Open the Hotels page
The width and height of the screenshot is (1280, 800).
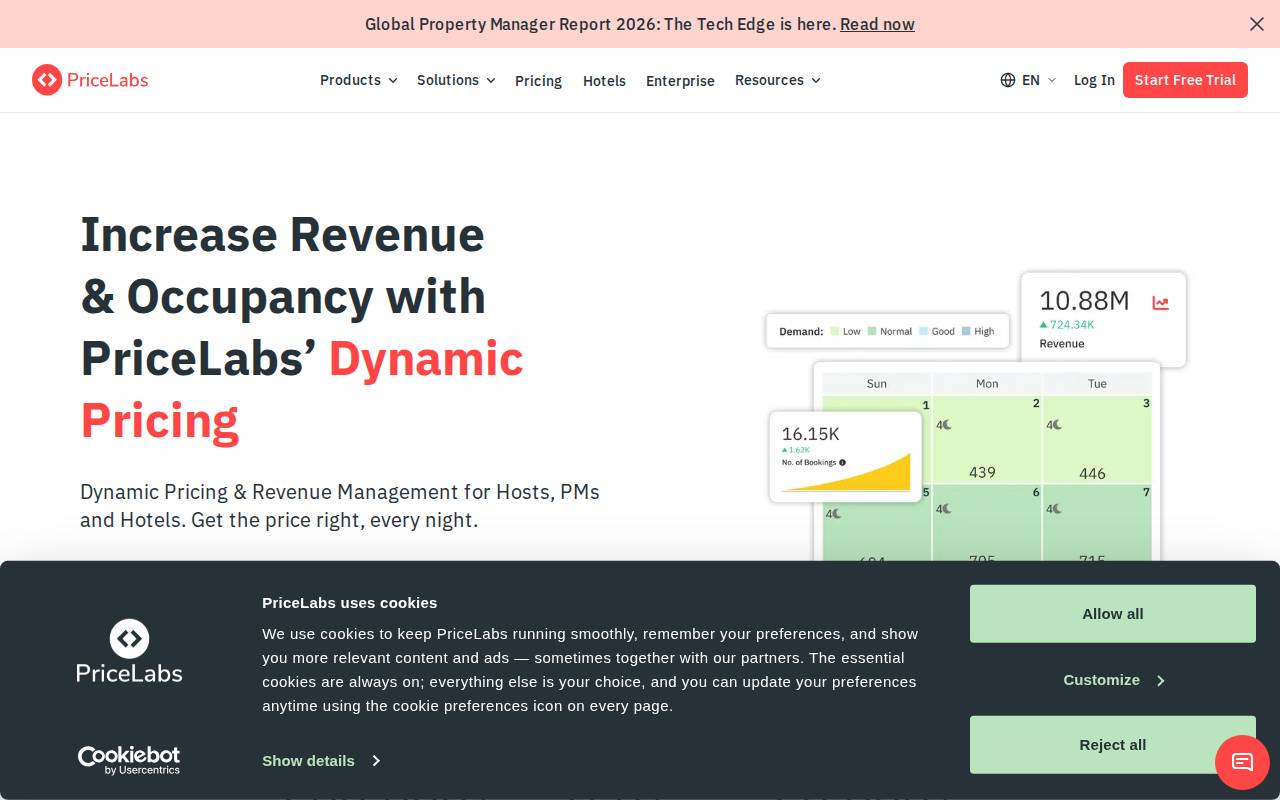coord(604,81)
